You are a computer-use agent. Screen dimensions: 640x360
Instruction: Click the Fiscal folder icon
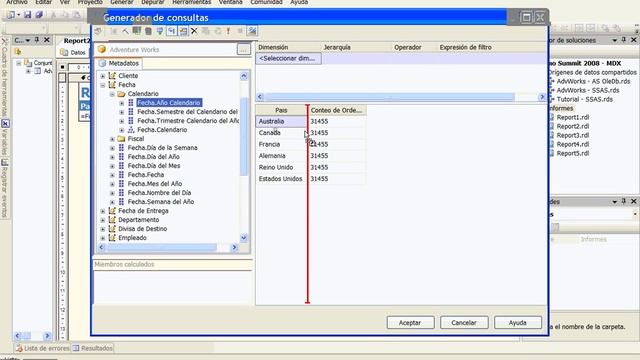click(x=121, y=139)
